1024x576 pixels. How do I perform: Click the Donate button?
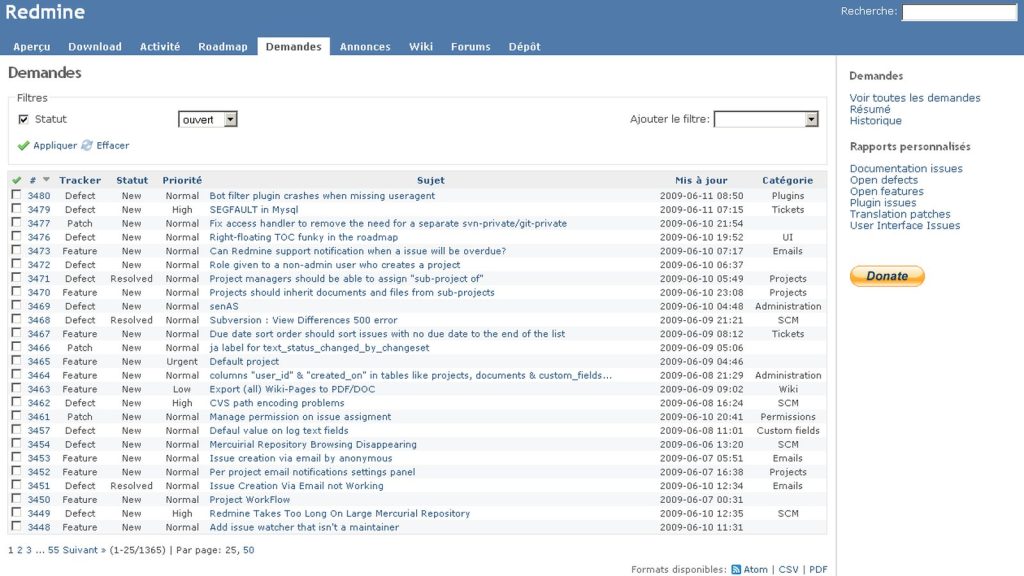point(887,276)
